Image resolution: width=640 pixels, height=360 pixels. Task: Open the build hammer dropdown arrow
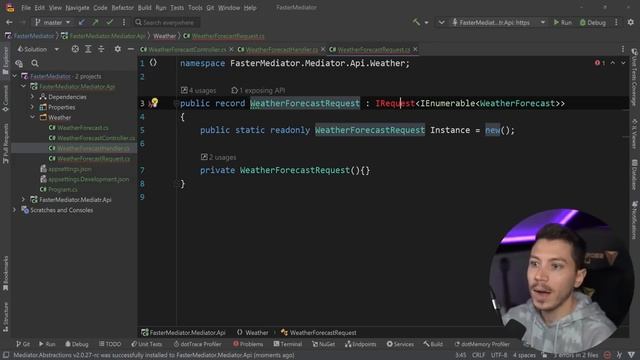(427, 22)
